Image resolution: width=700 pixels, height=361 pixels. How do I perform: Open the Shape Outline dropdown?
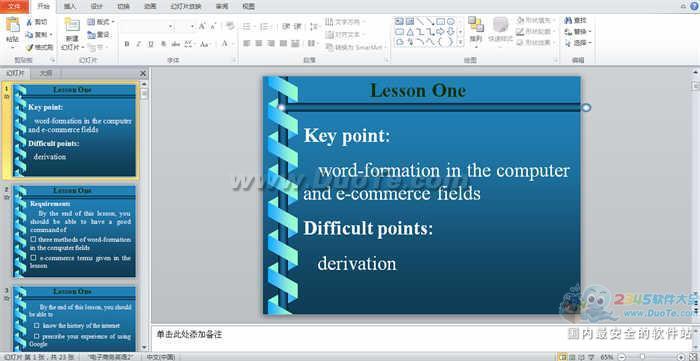click(x=535, y=32)
